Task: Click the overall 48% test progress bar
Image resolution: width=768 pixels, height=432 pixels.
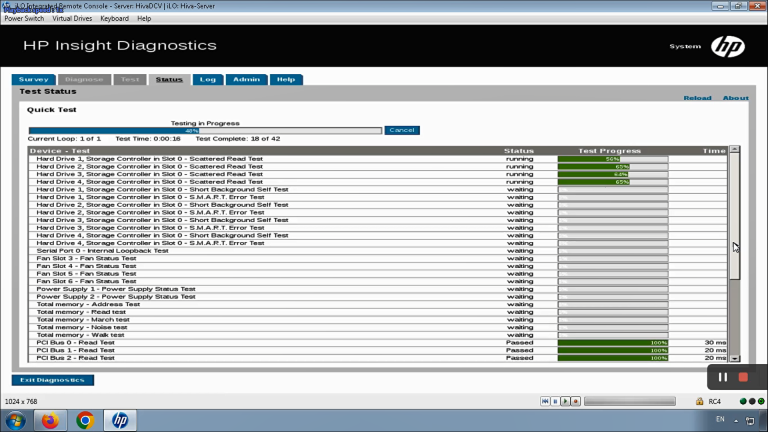Action: tap(205, 131)
